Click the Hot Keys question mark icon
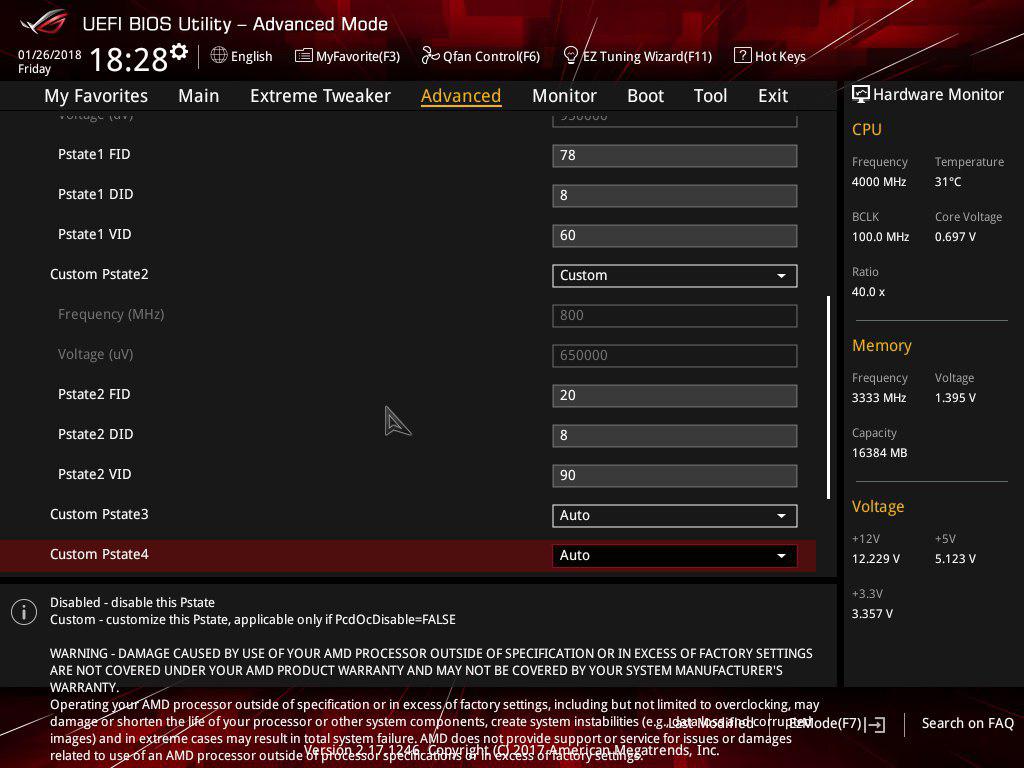The height and width of the screenshot is (768, 1024). (743, 55)
